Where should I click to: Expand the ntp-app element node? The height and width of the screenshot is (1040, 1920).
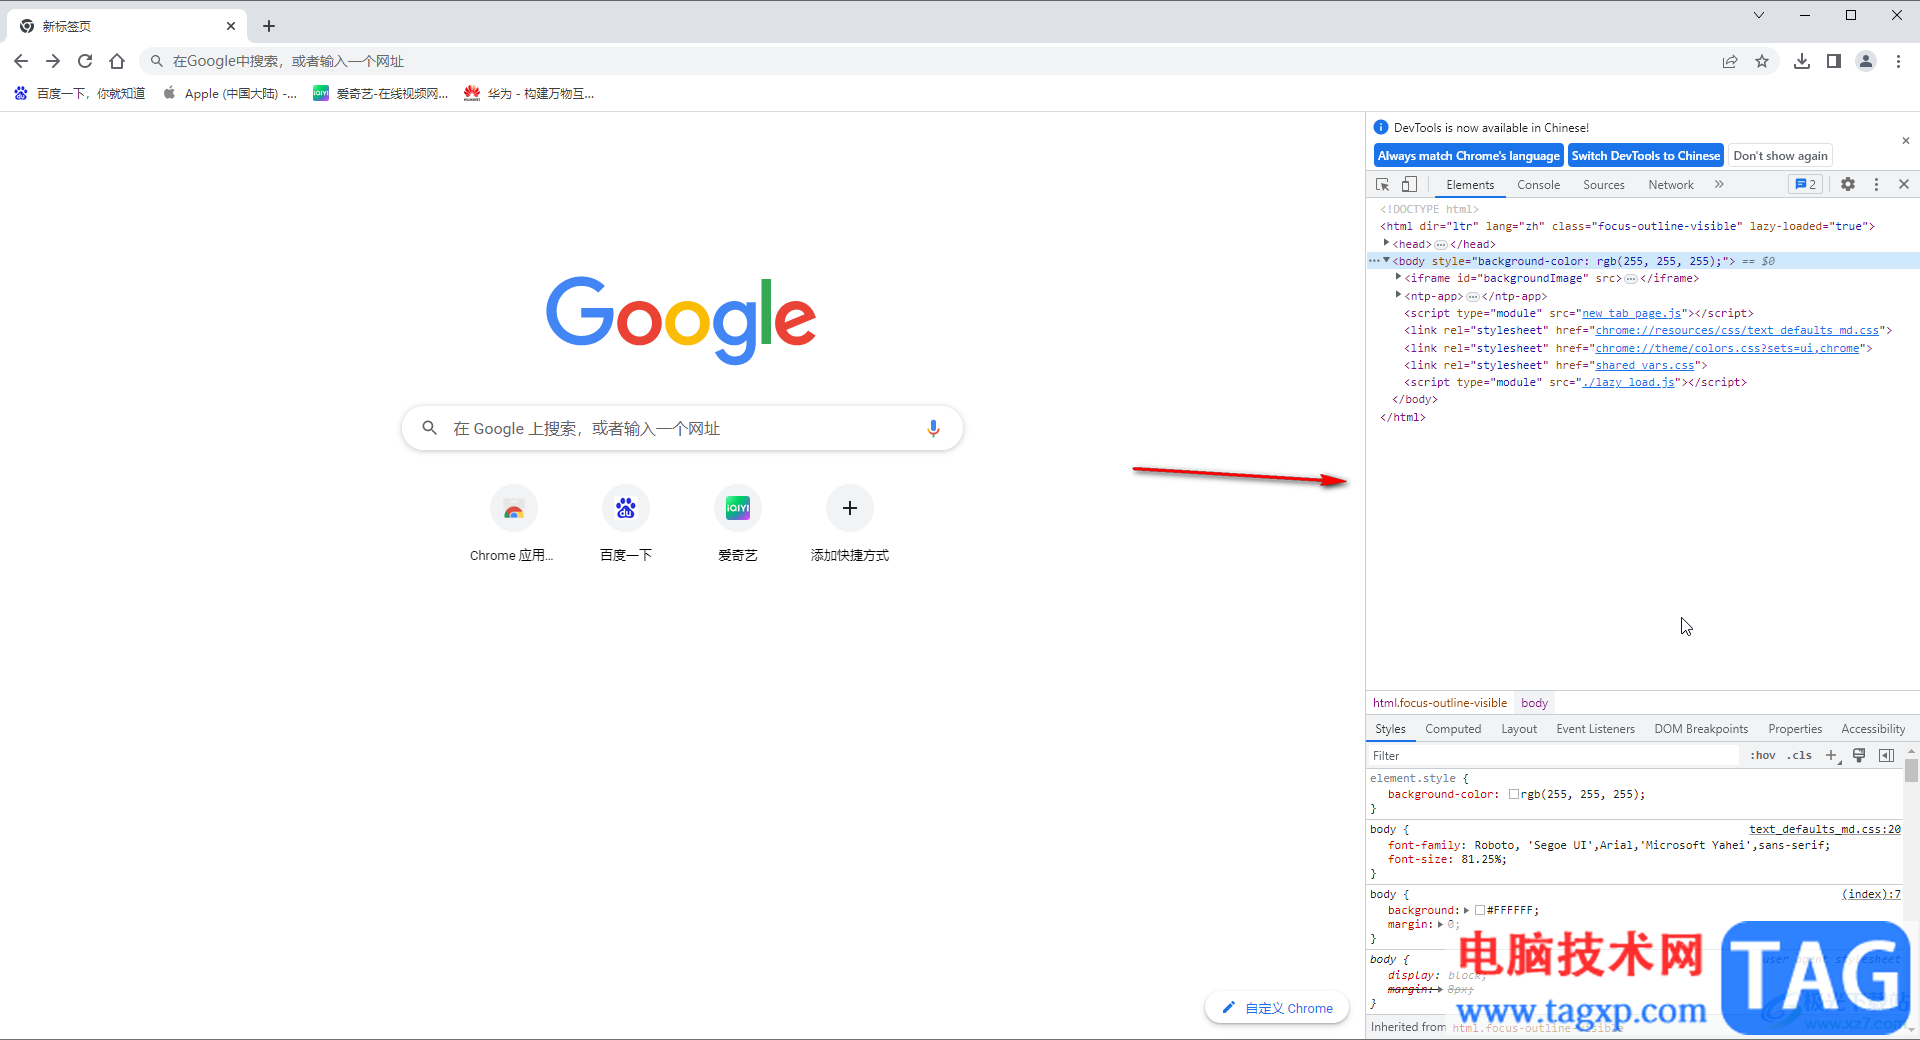(1398, 295)
